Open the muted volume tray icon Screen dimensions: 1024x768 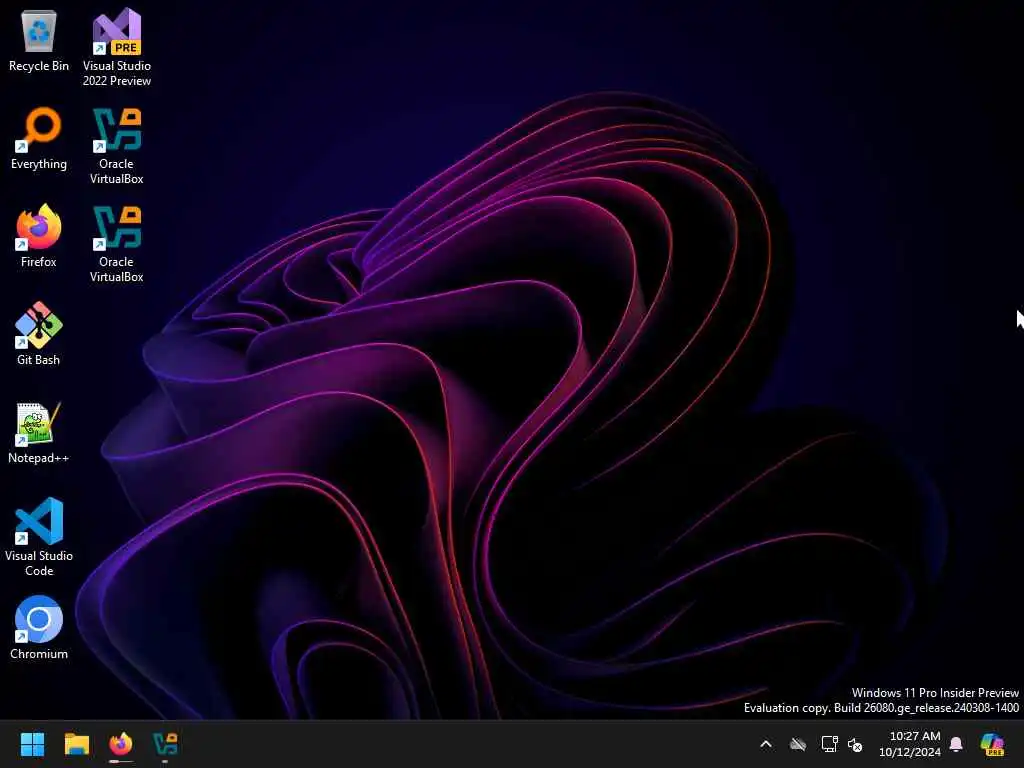tap(855, 744)
